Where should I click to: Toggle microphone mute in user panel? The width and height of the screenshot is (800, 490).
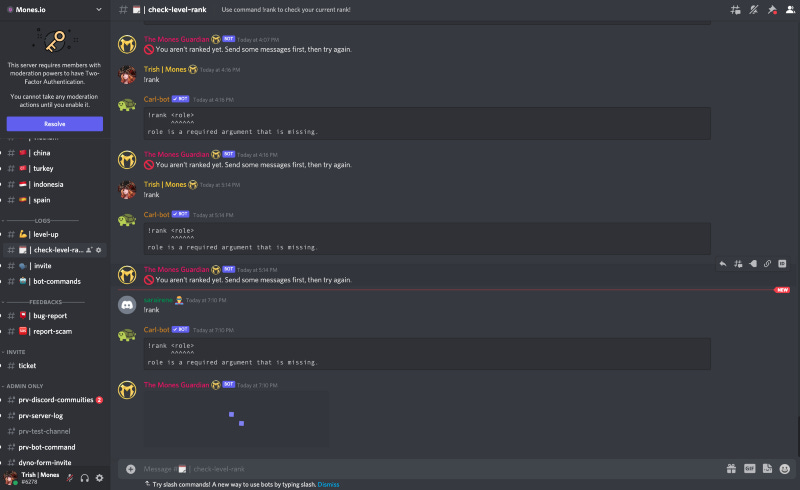click(70, 478)
